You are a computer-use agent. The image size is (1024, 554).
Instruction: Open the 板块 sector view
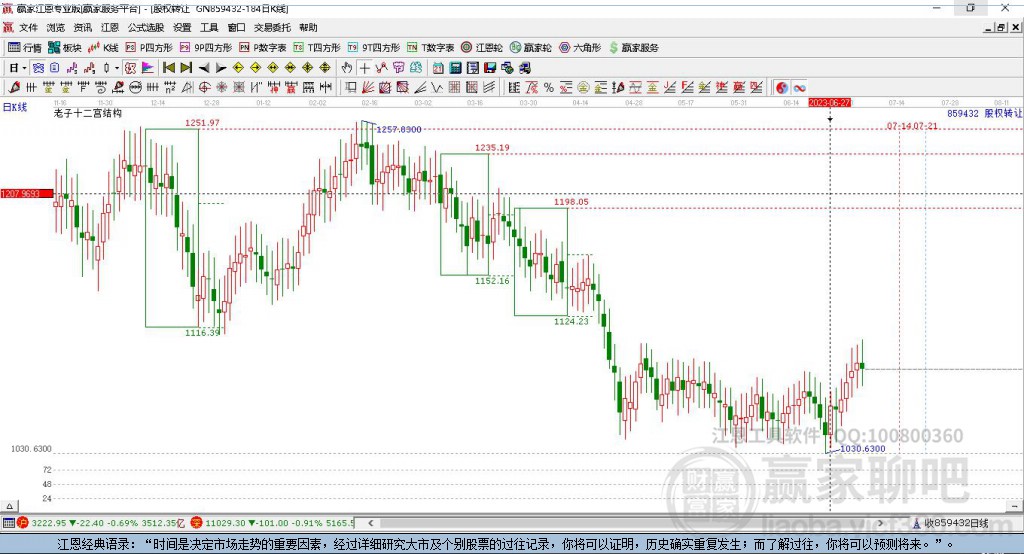tap(64, 48)
